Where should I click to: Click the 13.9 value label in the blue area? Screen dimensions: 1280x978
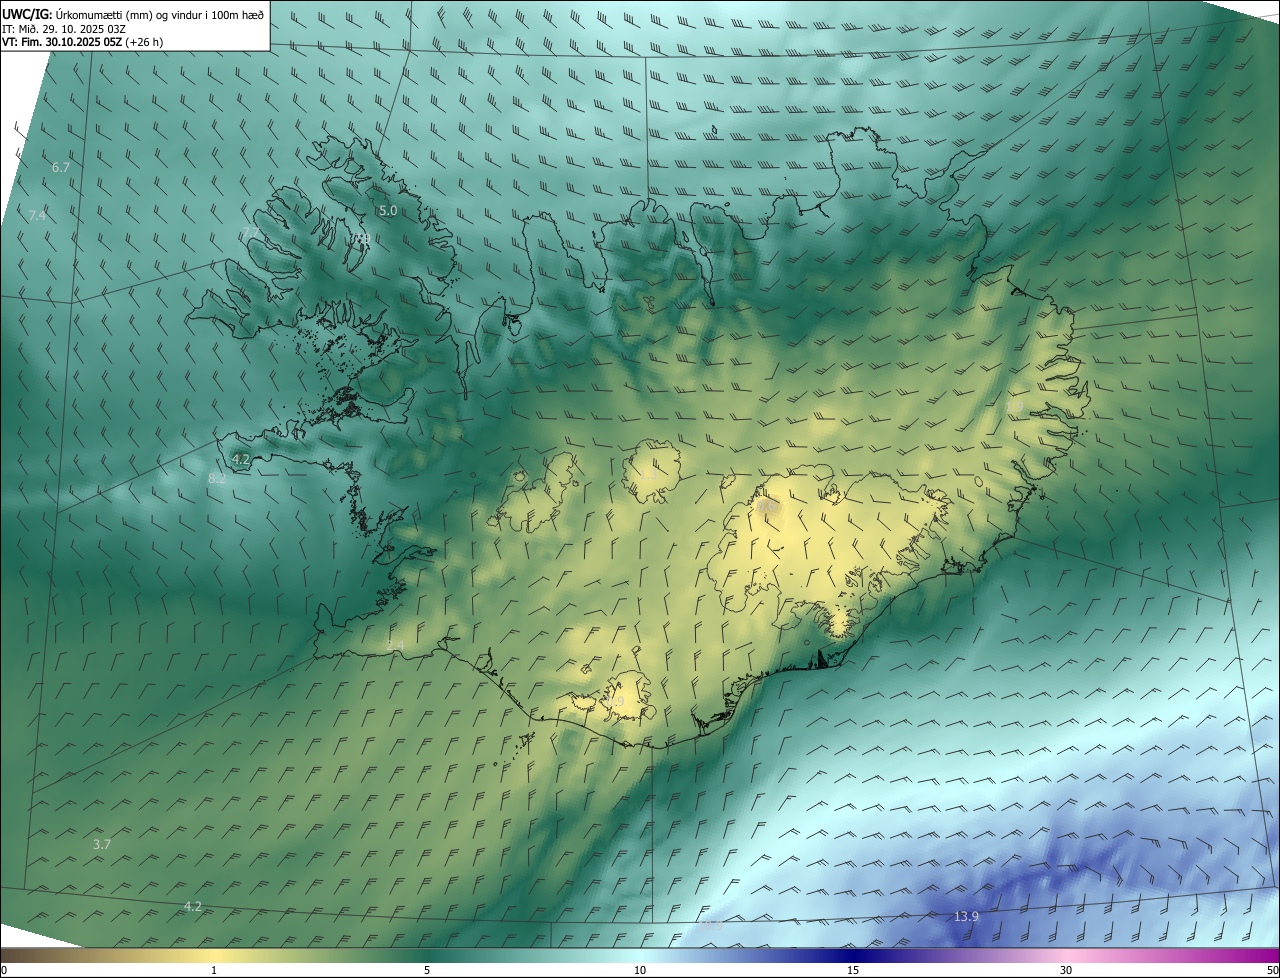(x=966, y=917)
